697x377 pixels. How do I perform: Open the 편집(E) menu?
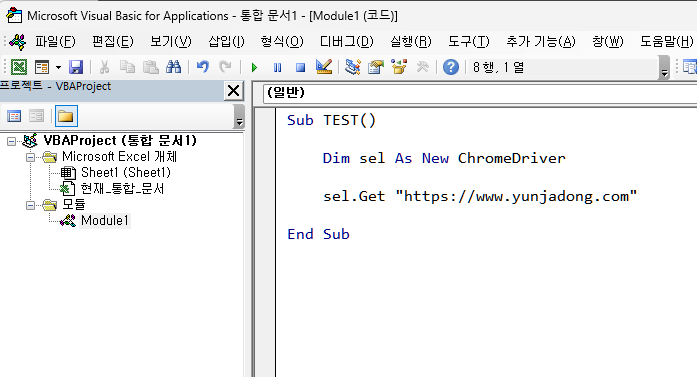(112, 41)
